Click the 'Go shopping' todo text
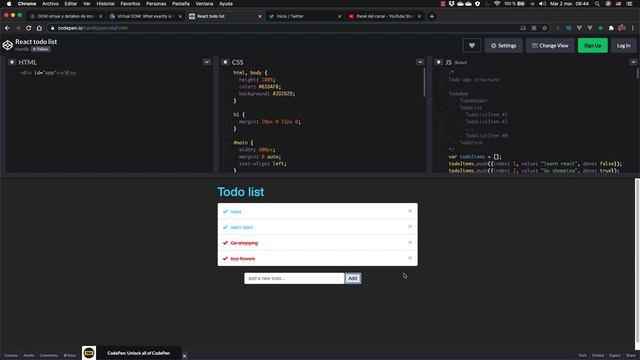640x360 pixels. coord(244,243)
